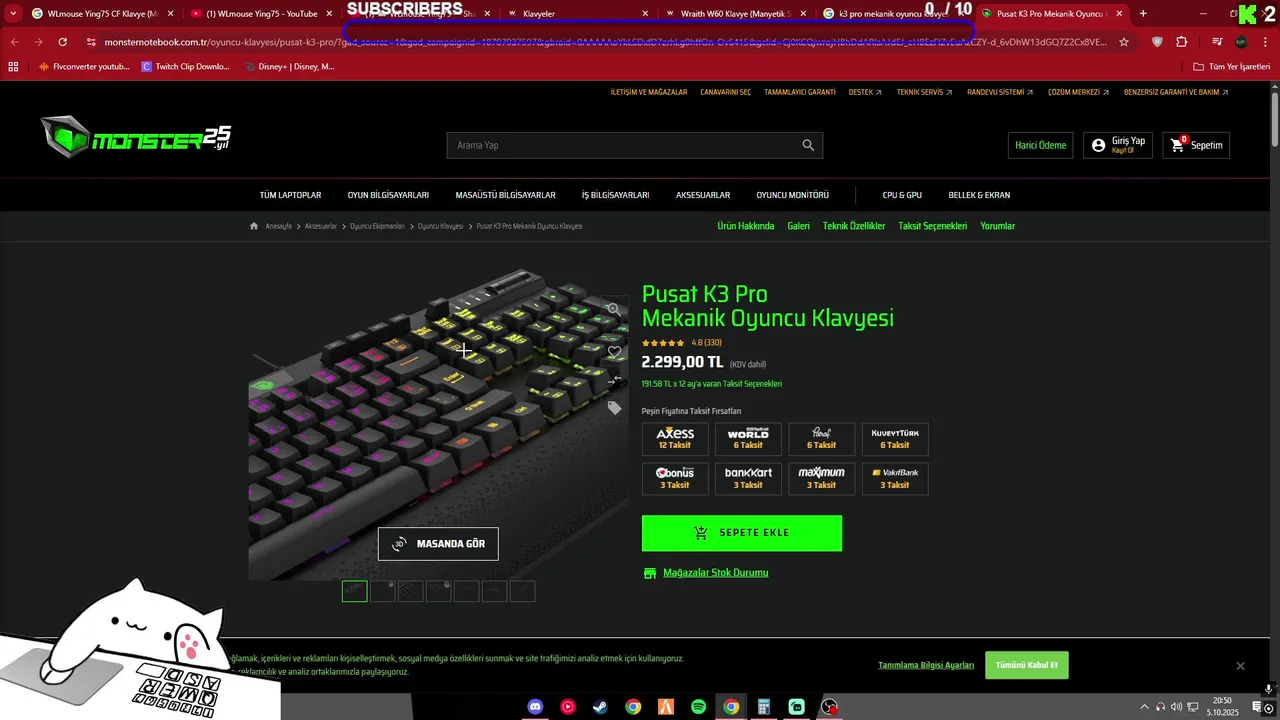Select the second product gallery thumbnail
1280x720 pixels.
(382, 591)
